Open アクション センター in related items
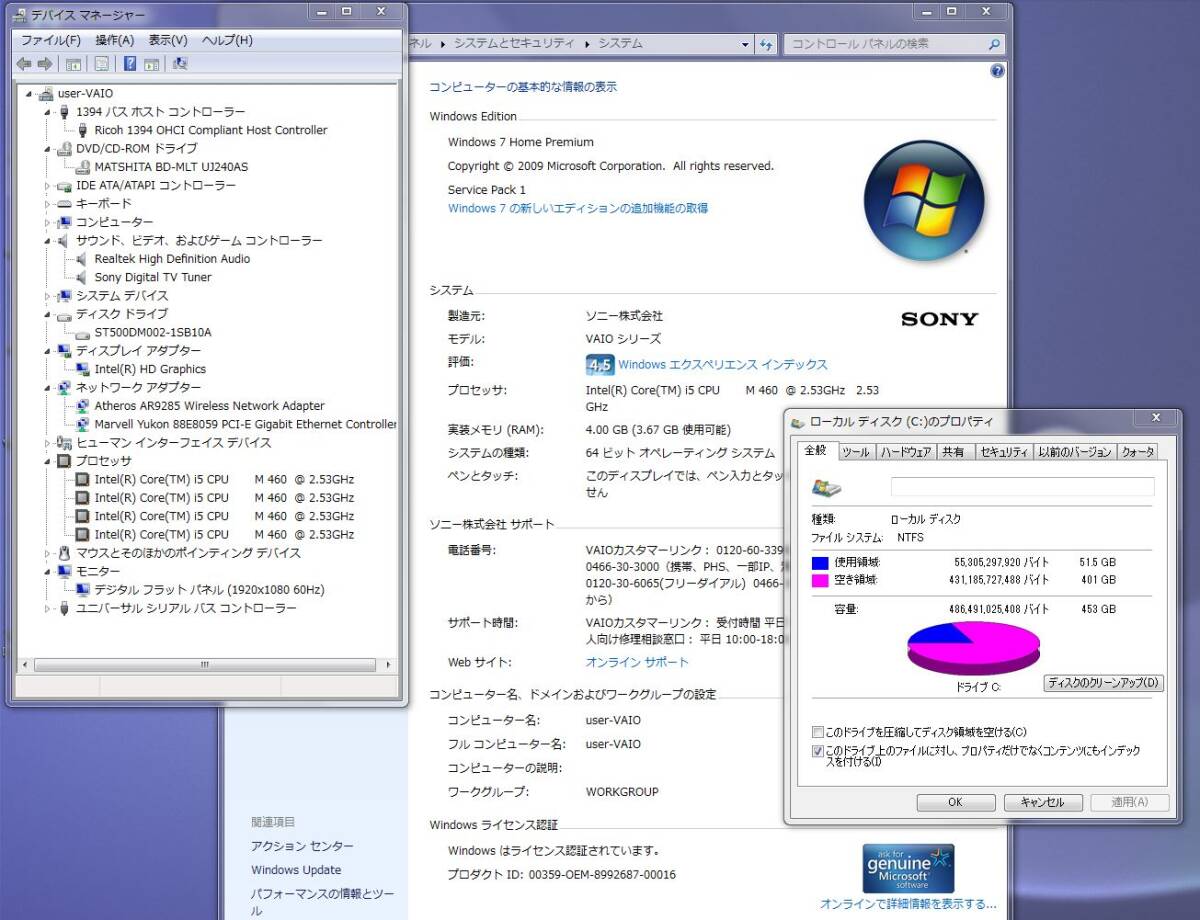This screenshot has height=920, width=1200. [x=302, y=846]
